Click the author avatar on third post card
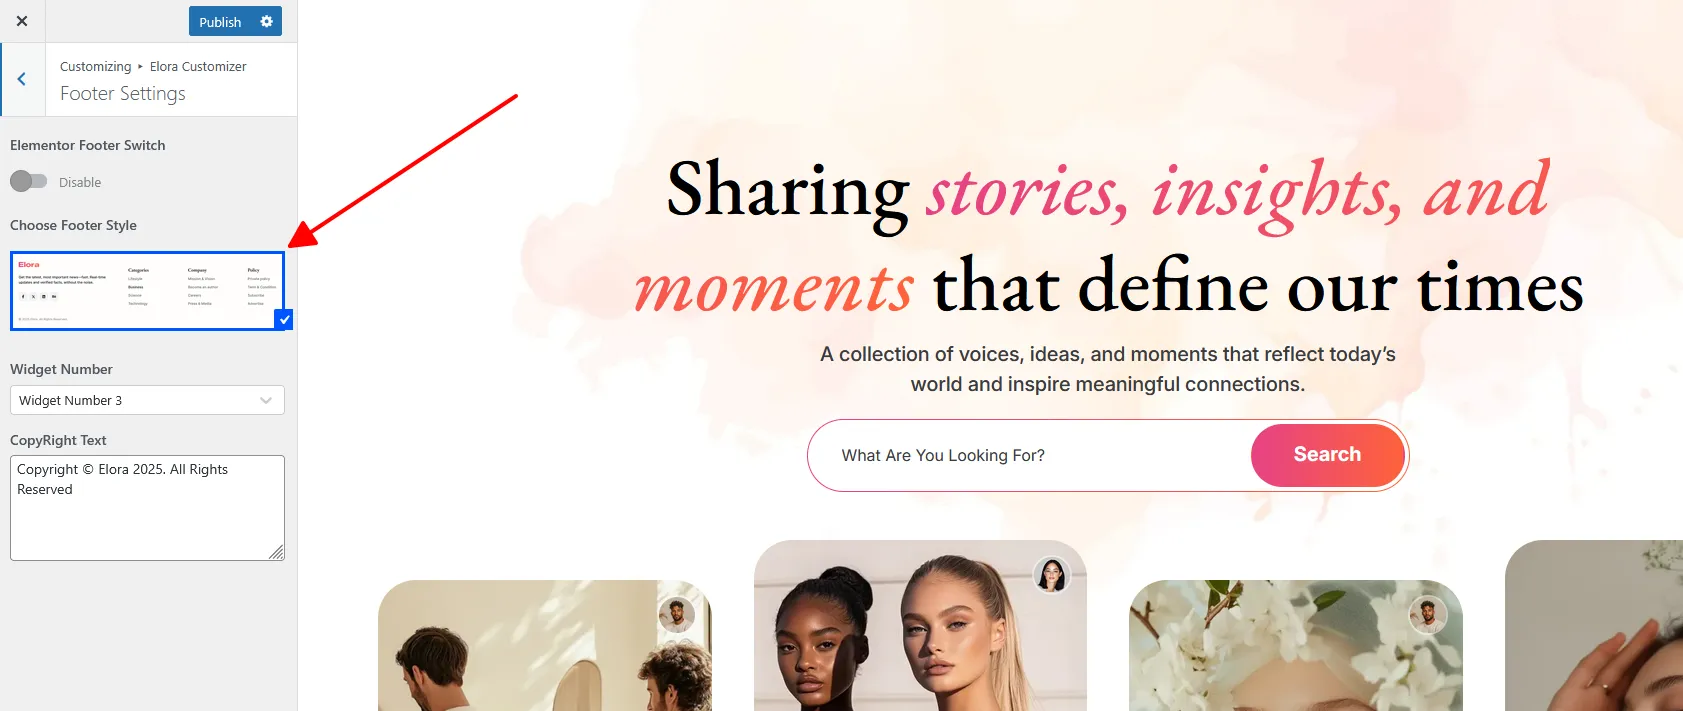 pyautogui.click(x=1428, y=615)
